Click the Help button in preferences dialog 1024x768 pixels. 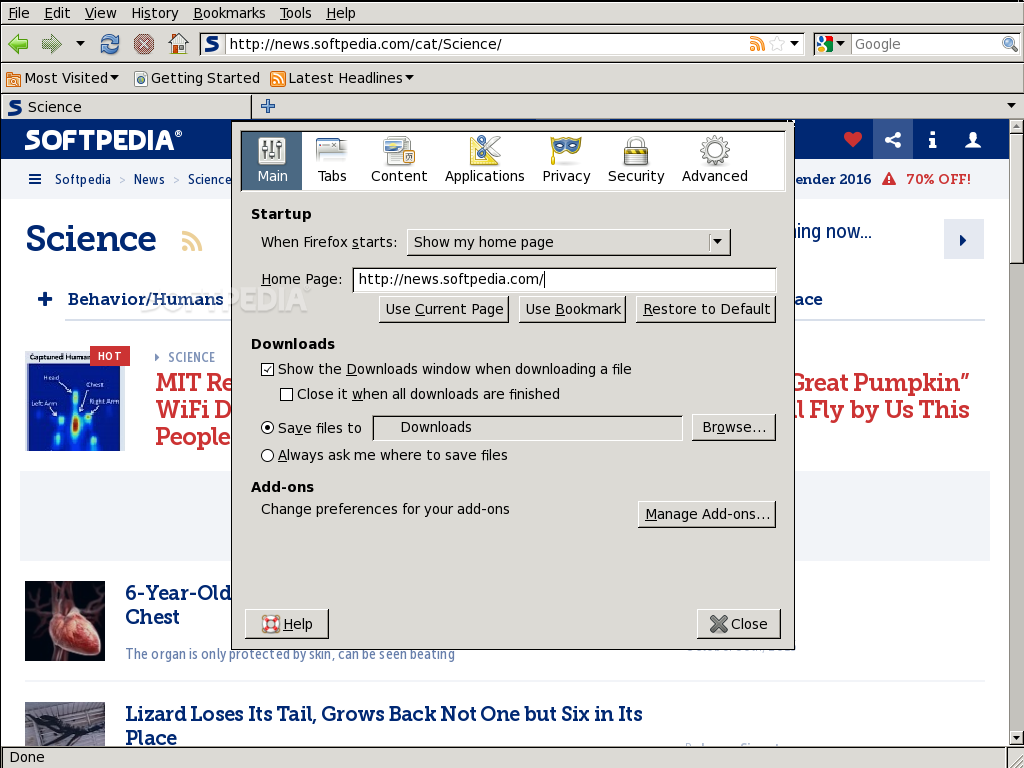287,624
